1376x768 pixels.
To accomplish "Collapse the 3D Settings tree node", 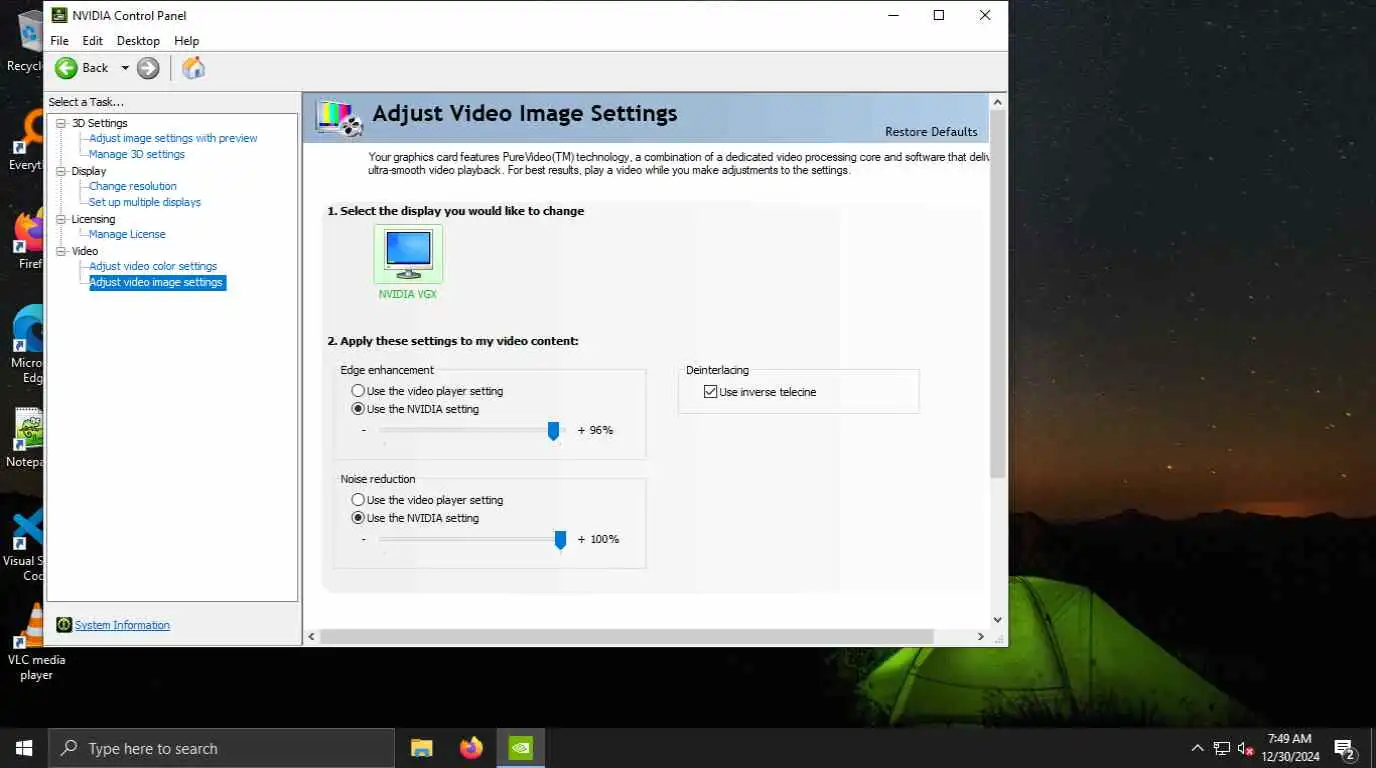I will click(61, 123).
